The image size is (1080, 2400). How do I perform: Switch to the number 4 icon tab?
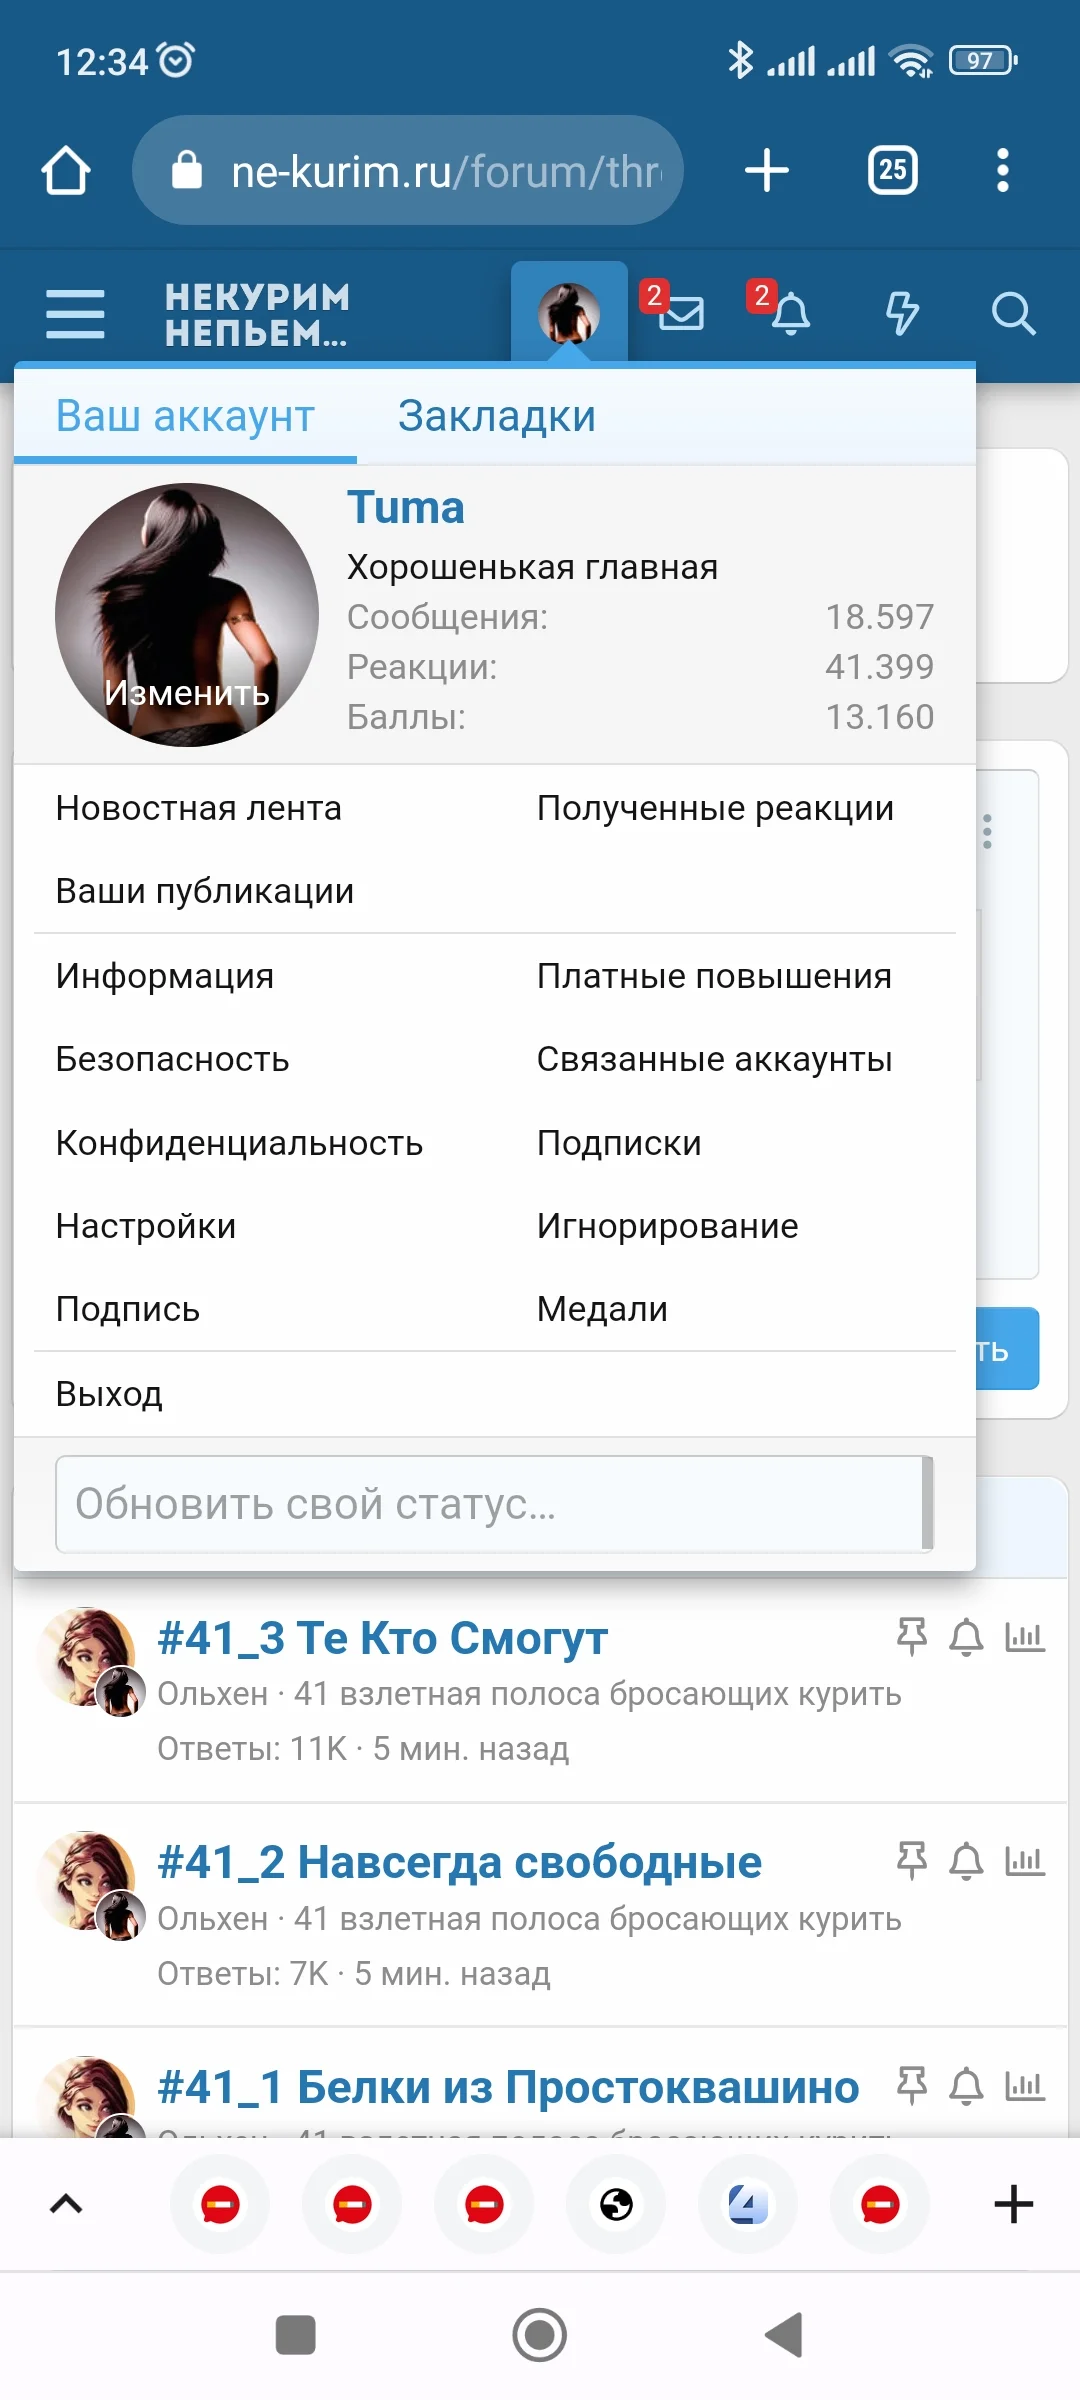tap(748, 2204)
